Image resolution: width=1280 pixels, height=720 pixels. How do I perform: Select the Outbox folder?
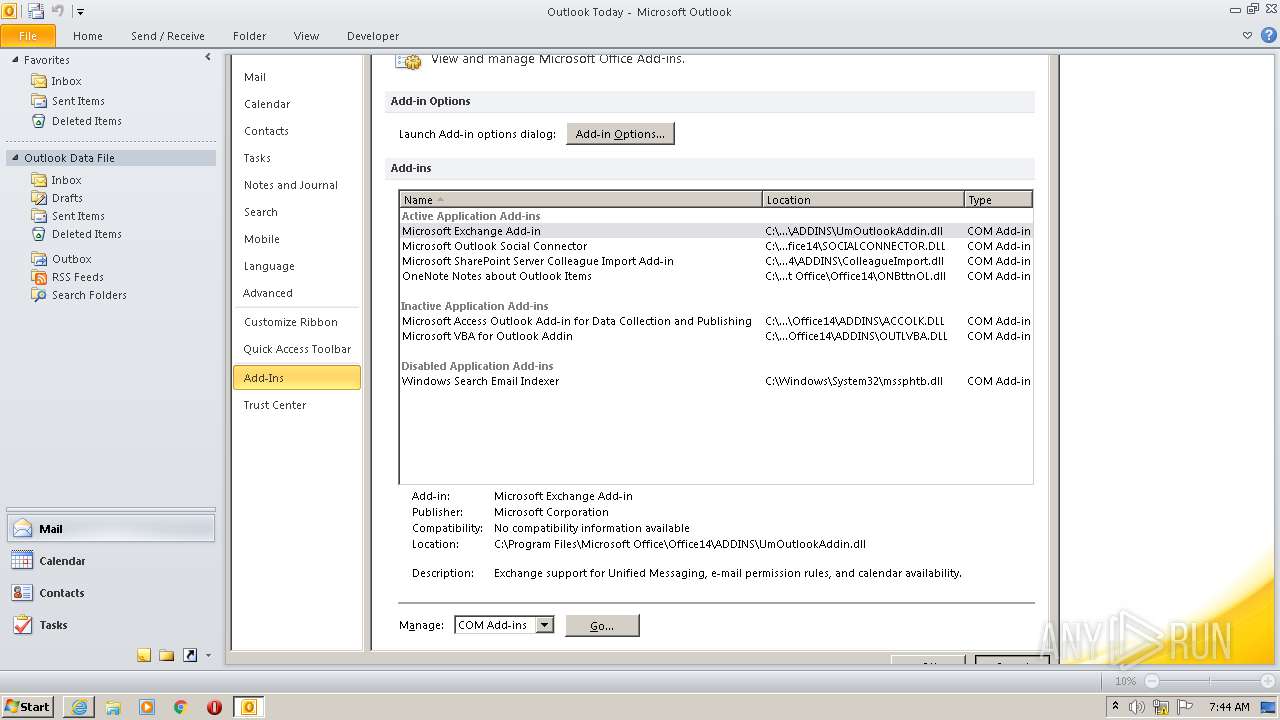click(71, 259)
